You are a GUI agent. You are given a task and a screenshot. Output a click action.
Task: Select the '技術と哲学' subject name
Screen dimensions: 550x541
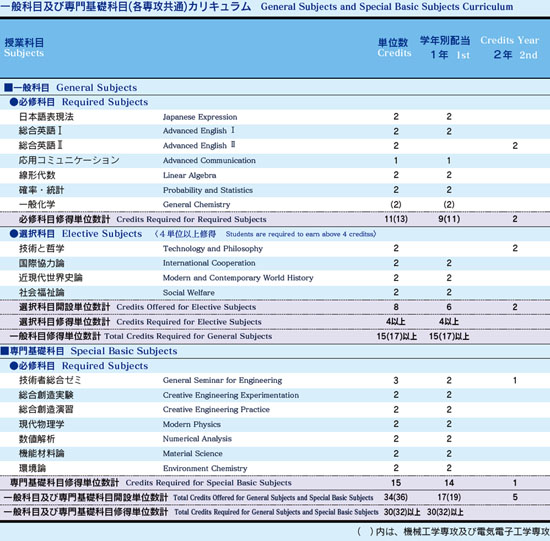41,249
